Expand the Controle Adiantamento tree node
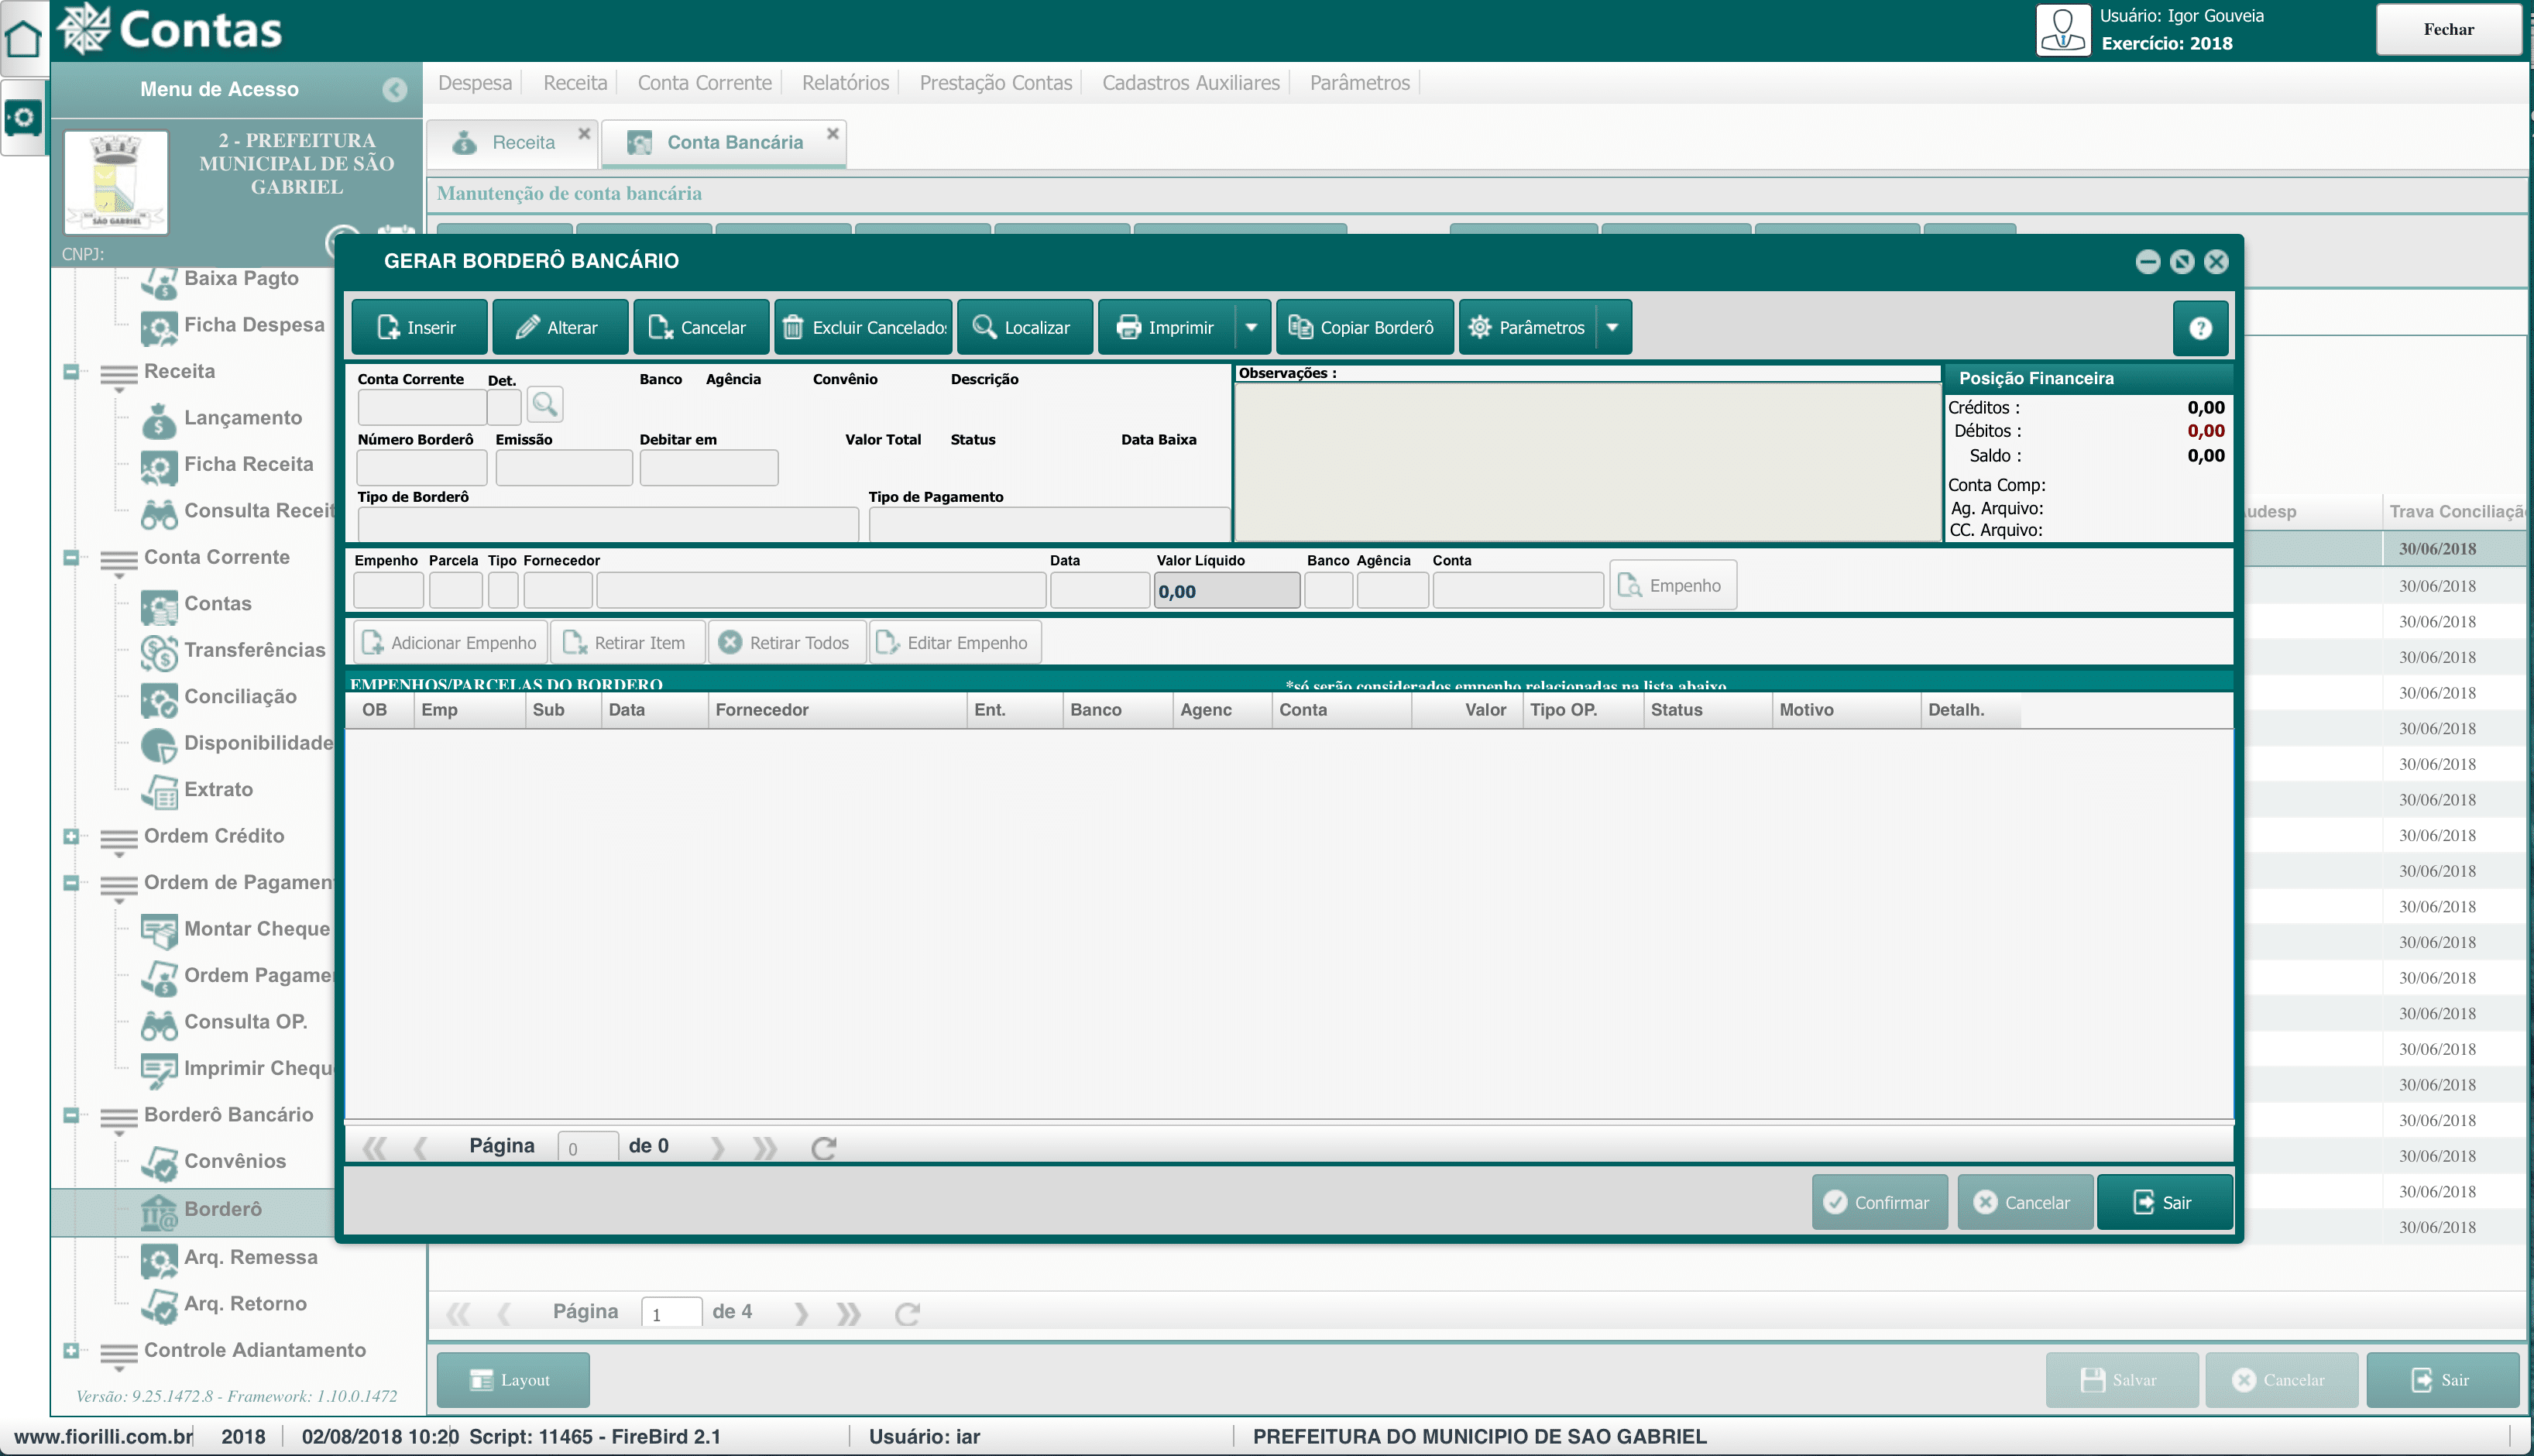The image size is (2534, 1456). coord(71,1351)
